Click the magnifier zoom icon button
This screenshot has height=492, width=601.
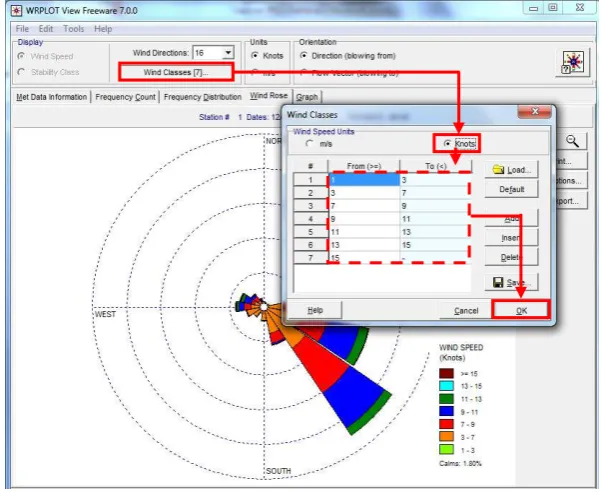coord(572,141)
